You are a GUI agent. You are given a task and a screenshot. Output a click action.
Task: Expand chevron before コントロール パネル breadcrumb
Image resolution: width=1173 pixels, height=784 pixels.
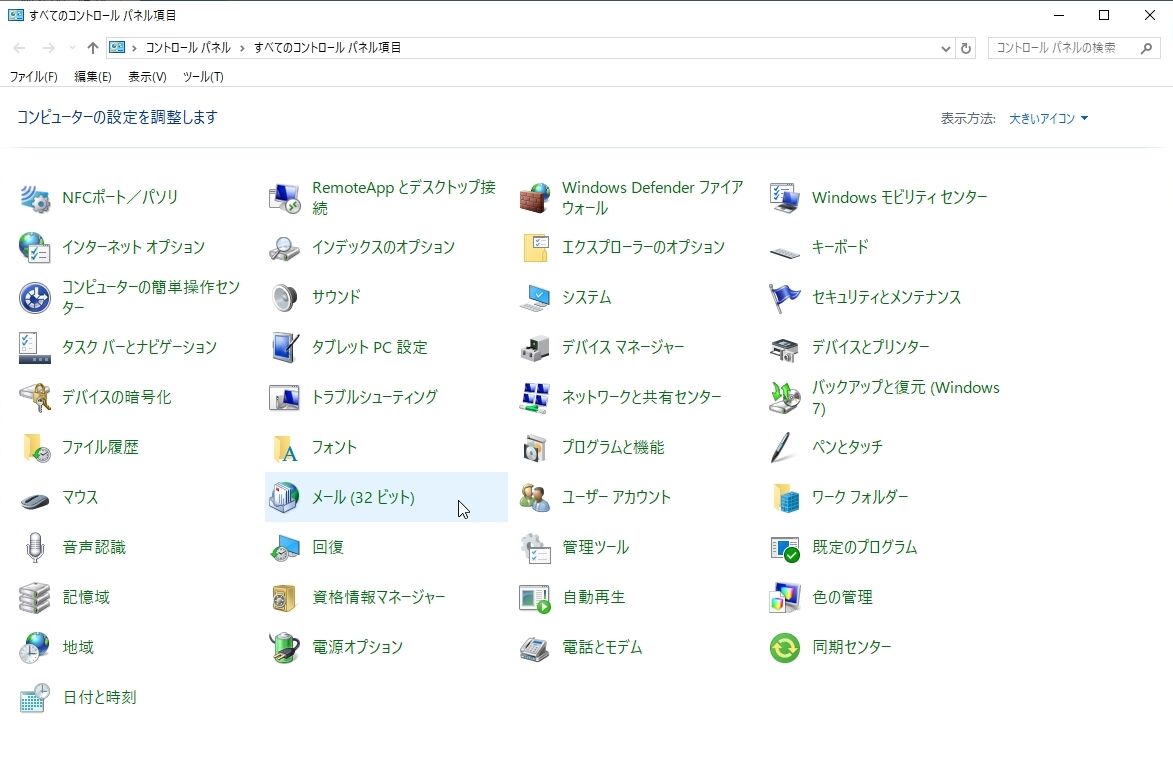(x=135, y=48)
